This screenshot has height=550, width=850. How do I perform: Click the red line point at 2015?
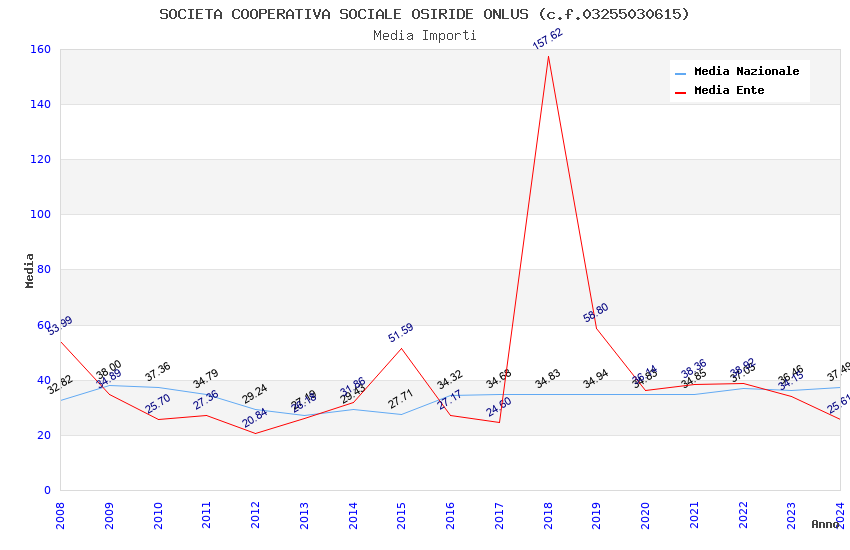coord(402,348)
